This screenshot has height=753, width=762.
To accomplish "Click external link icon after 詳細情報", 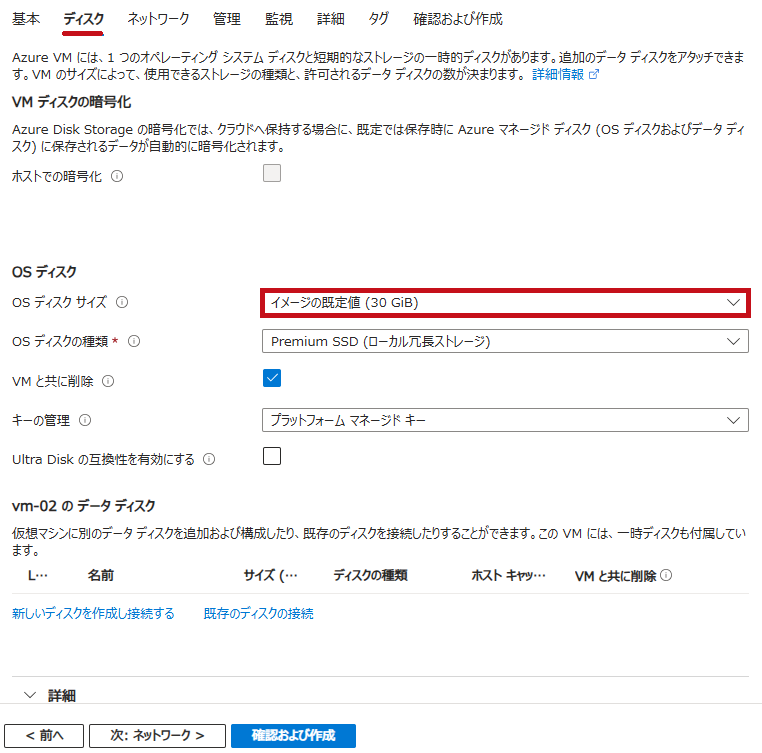I will (594, 74).
